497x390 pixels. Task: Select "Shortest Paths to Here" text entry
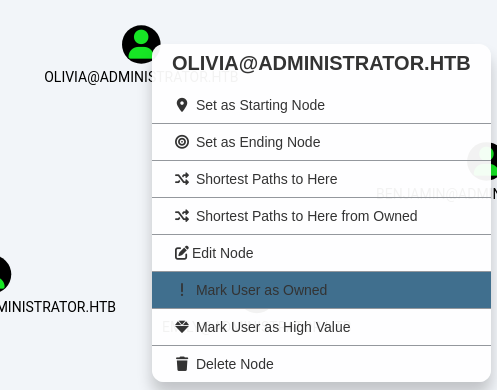coord(267,179)
